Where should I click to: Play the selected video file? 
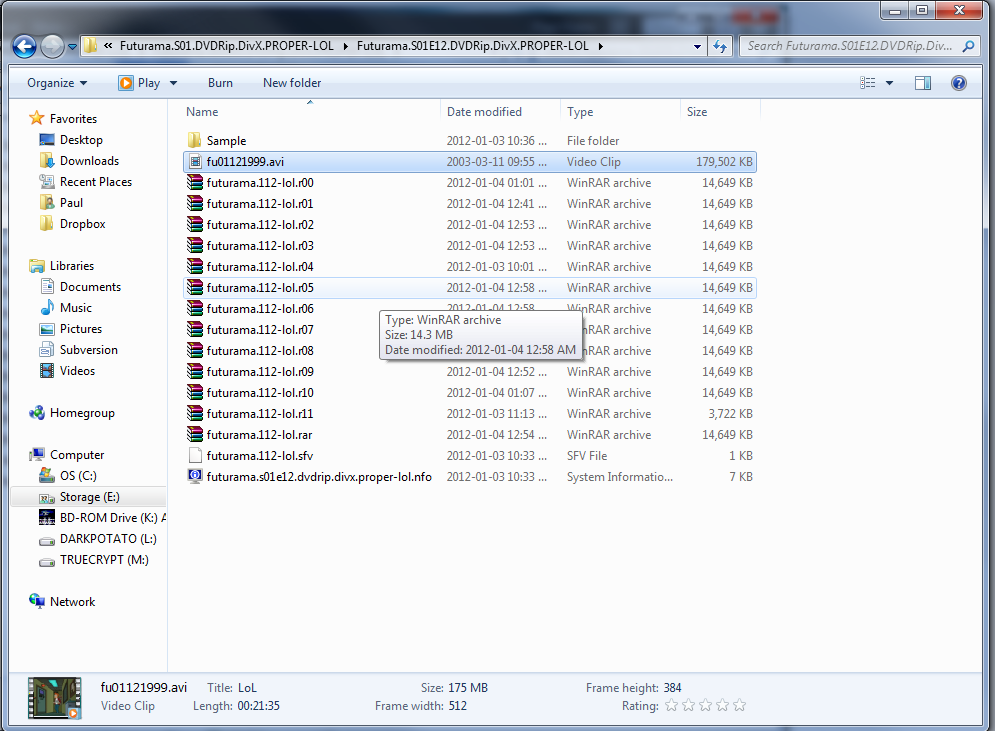(x=139, y=83)
